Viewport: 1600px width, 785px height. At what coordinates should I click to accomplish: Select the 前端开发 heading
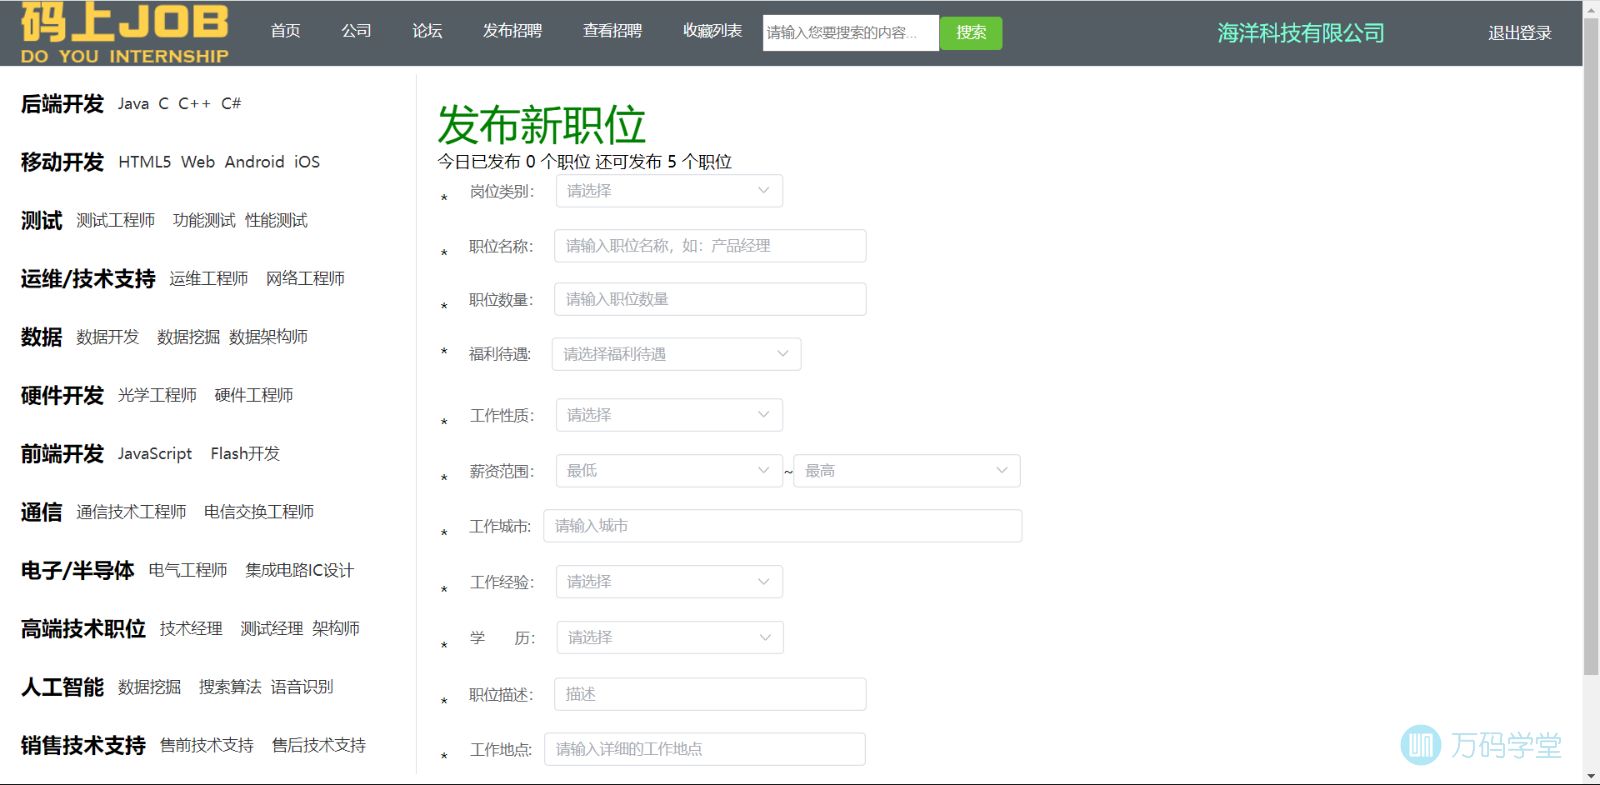pos(62,454)
